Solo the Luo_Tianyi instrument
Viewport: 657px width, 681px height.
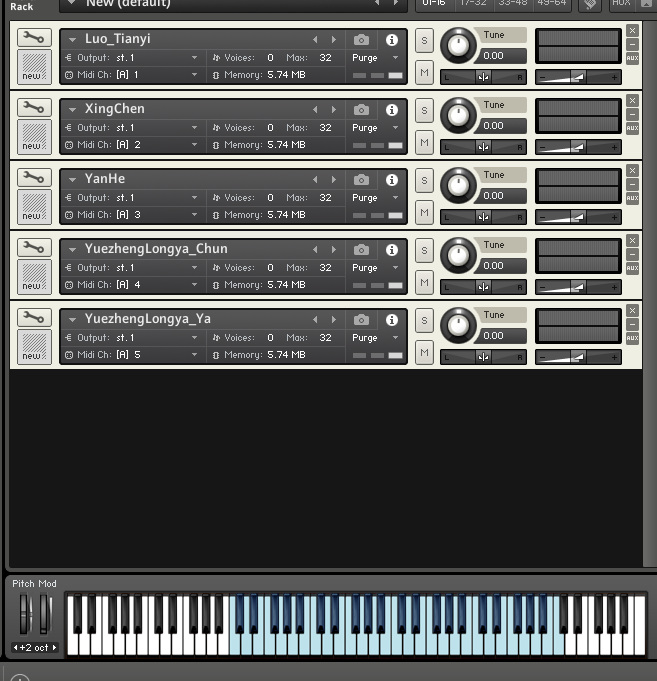pos(424,40)
